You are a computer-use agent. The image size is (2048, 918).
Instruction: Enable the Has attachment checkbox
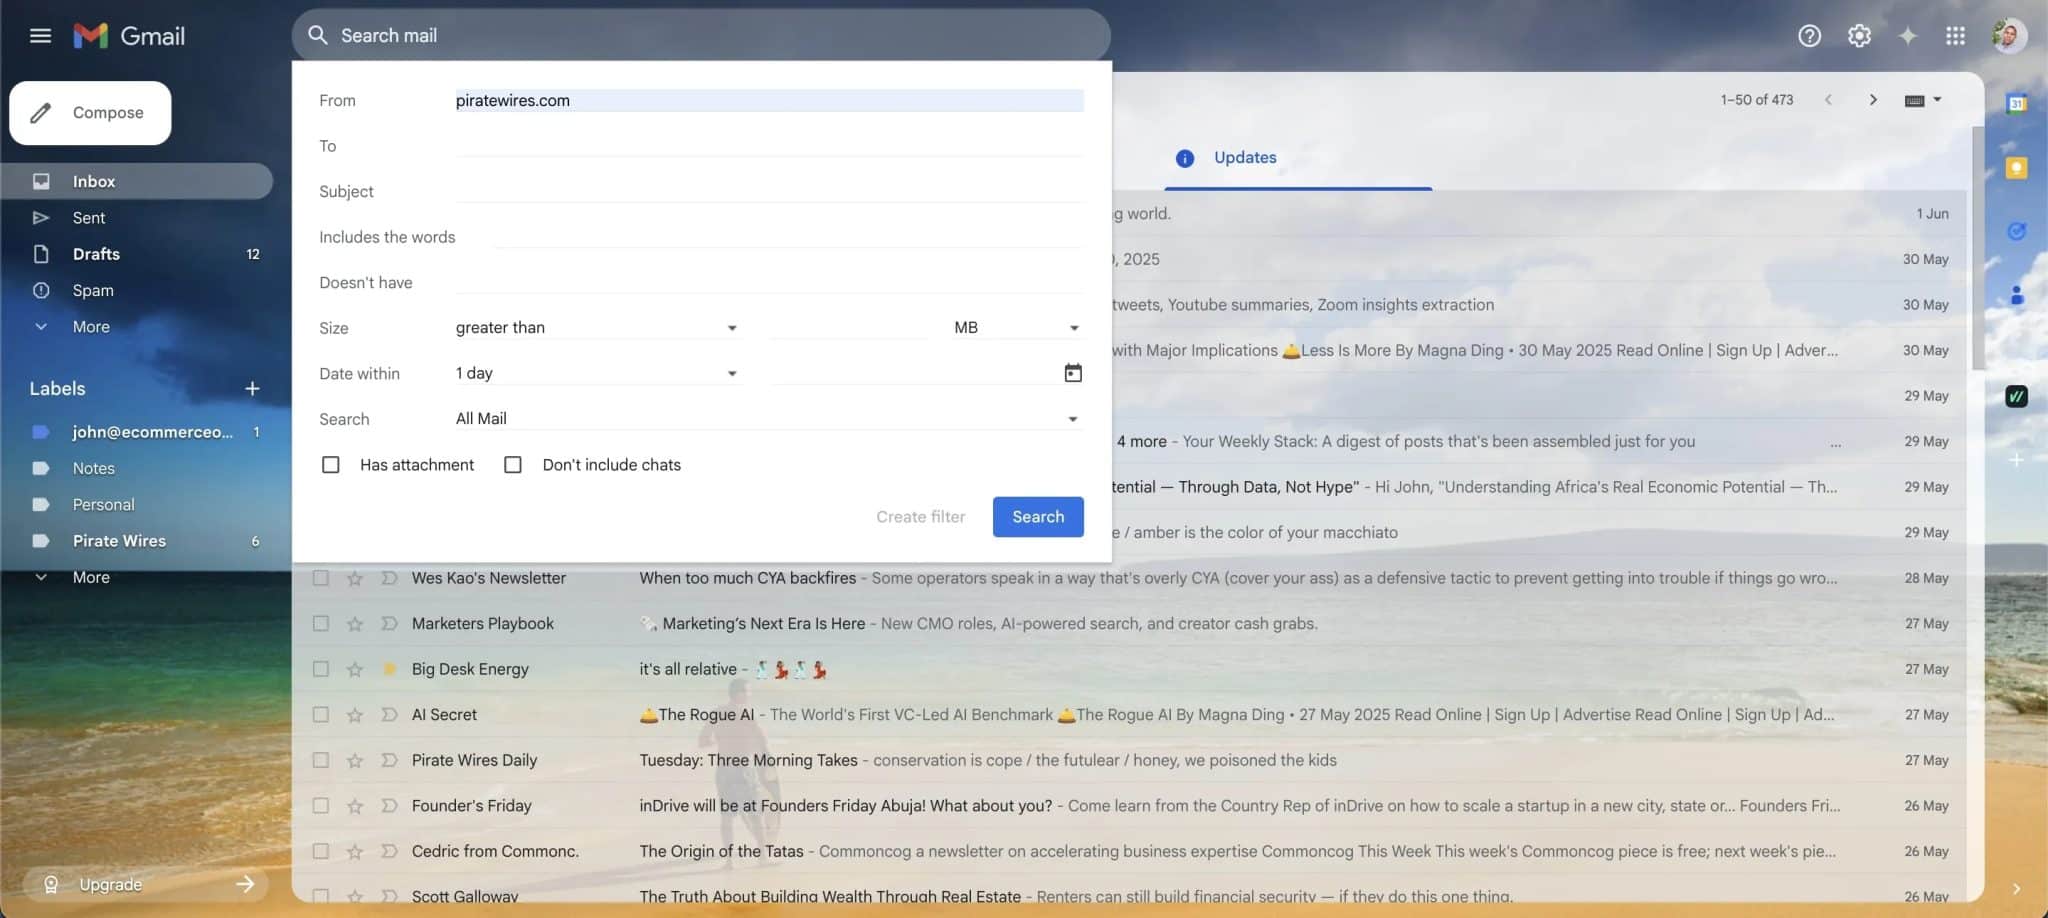click(x=330, y=464)
